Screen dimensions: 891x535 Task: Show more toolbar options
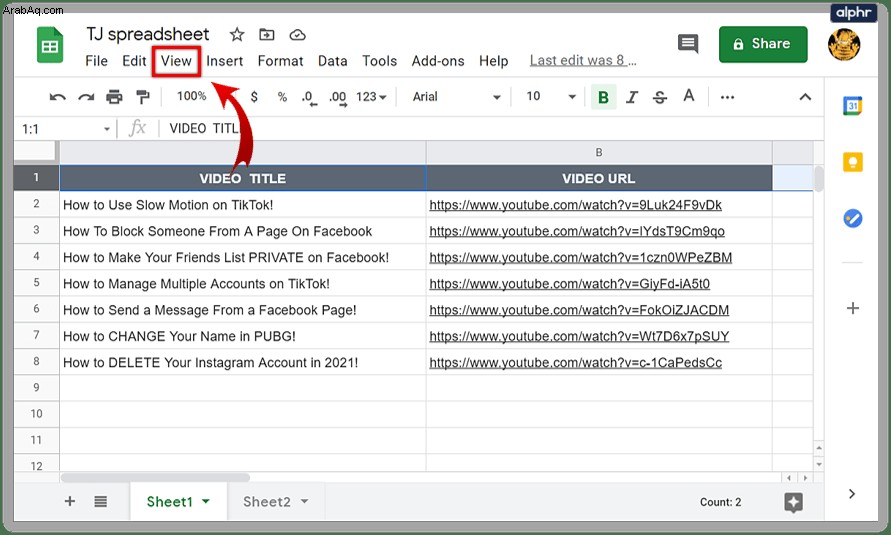click(727, 97)
